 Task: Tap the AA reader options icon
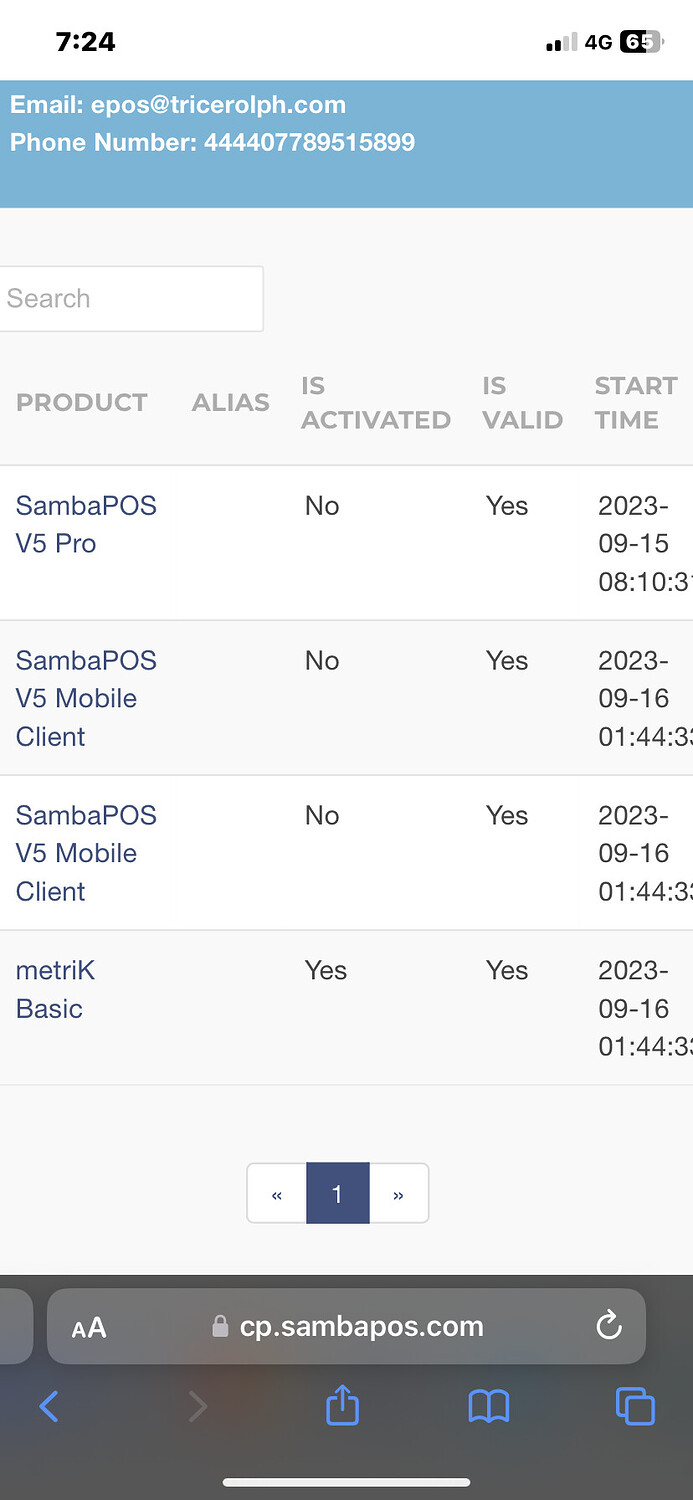89,1327
